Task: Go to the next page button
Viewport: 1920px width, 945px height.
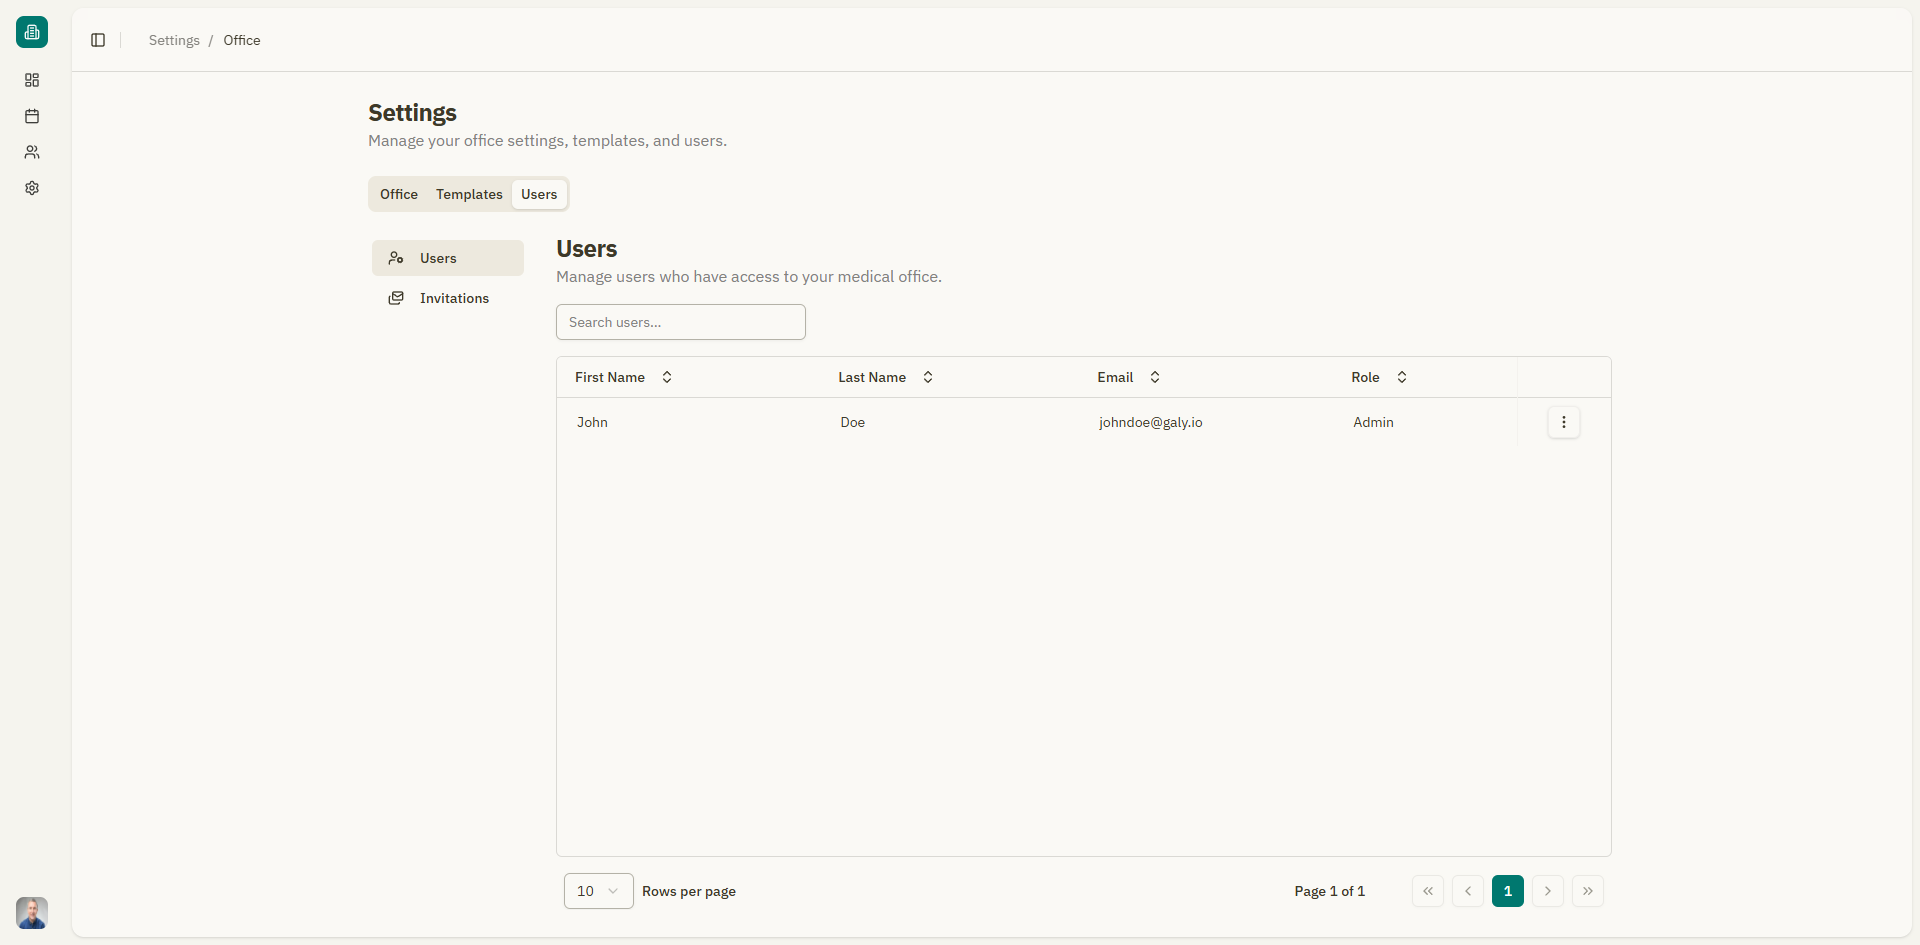Action: tap(1548, 891)
